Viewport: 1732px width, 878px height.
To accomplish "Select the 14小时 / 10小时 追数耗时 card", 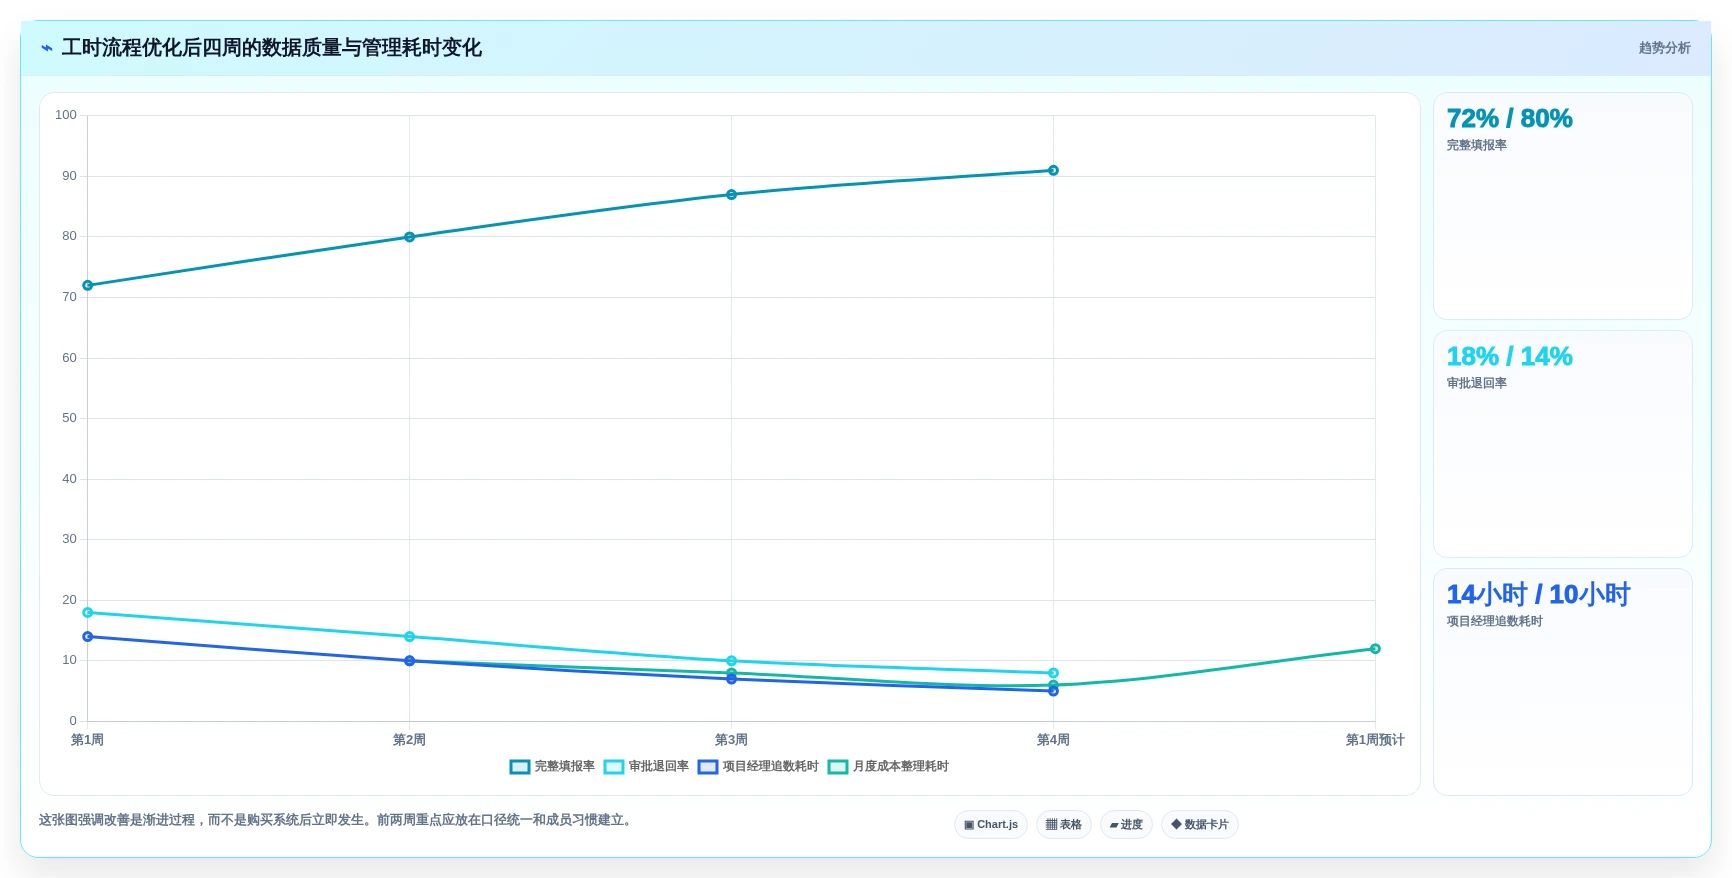I will tap(1562, 682).
